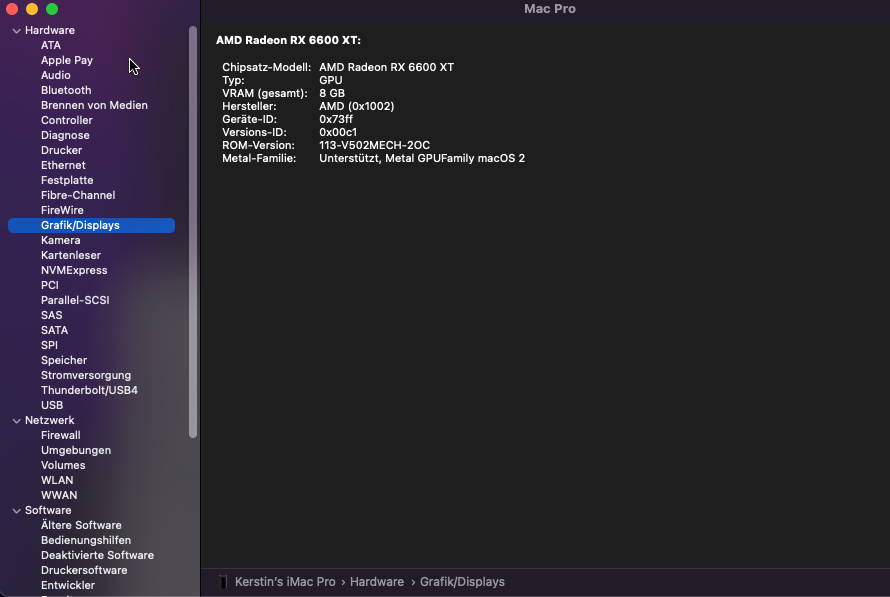This screenshot has height=597, width=890.
Task: Click the AMD Radeon RX 6600 XT heading
Action: click(288, 40)
